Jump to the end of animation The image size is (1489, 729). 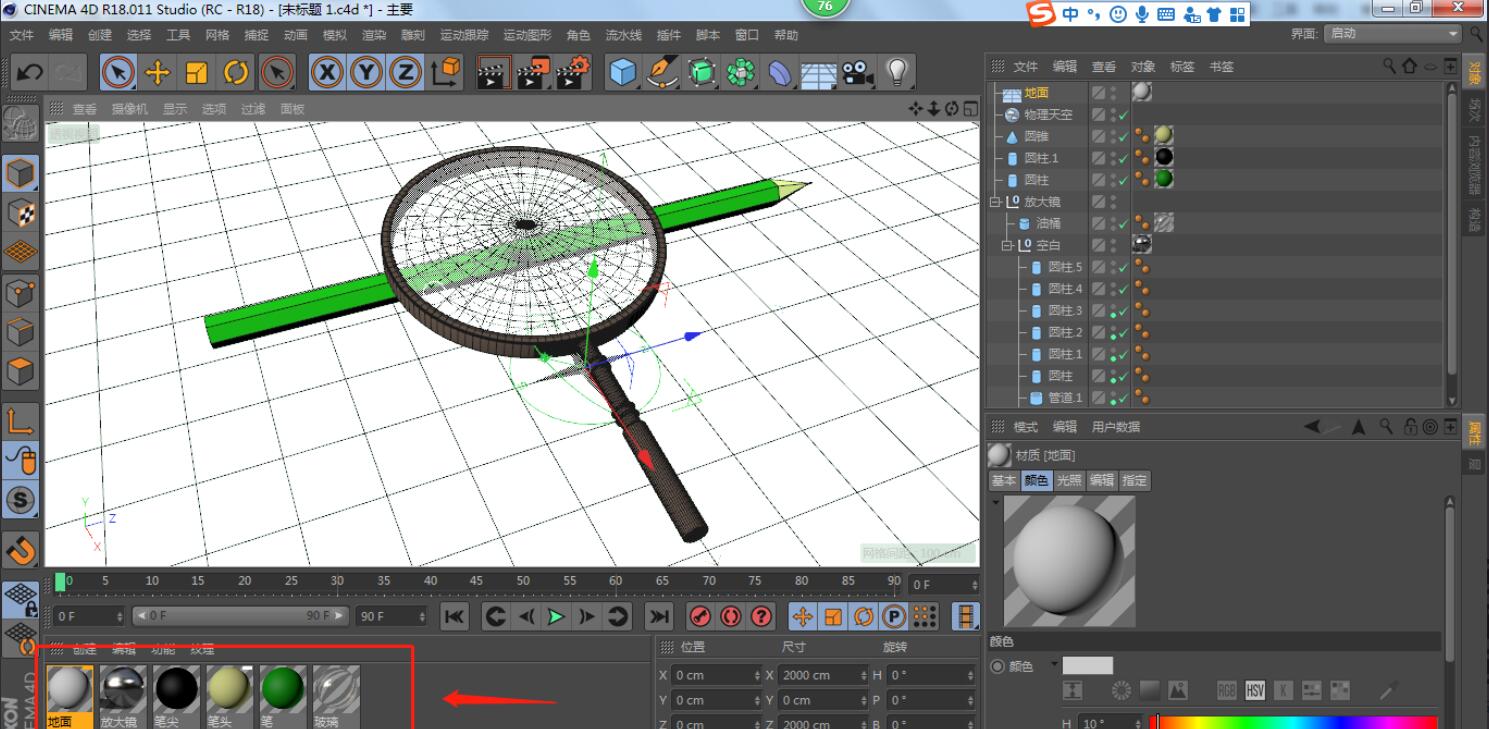659,617
